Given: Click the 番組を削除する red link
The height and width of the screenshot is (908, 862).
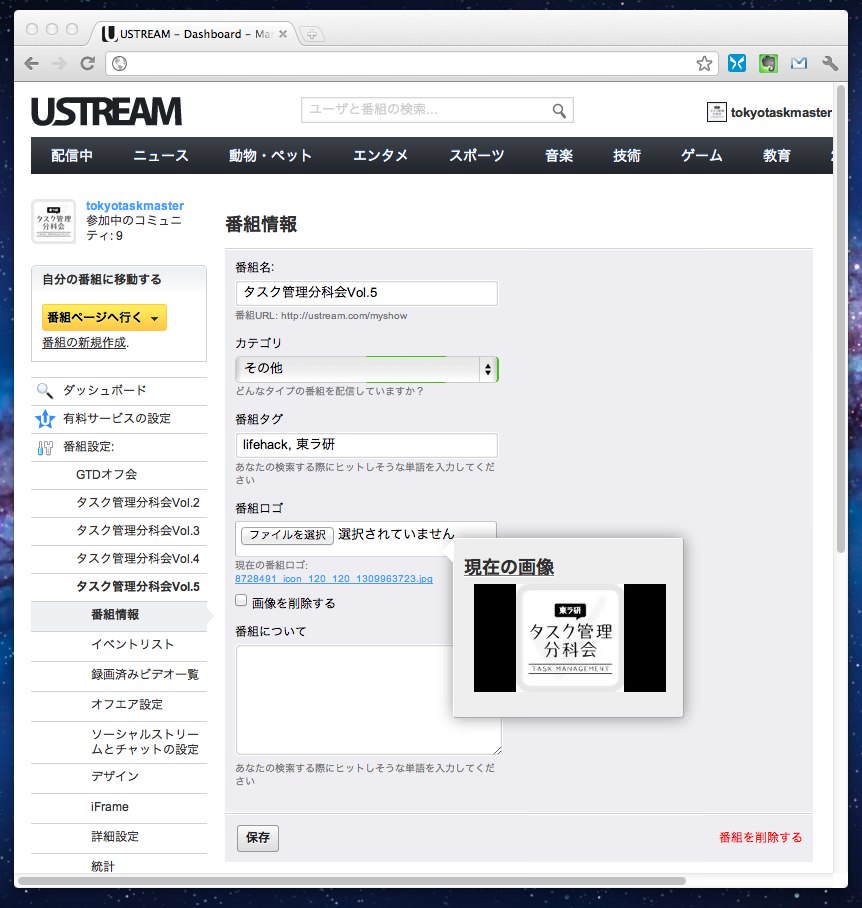Looking at the screenshot, I should (761, 837).
